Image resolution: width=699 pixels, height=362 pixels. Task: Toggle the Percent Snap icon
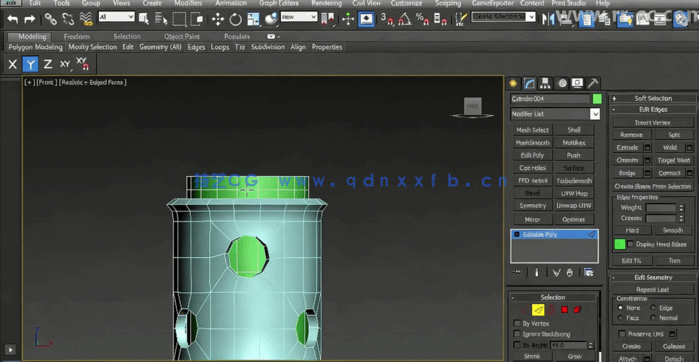point(422,19)
